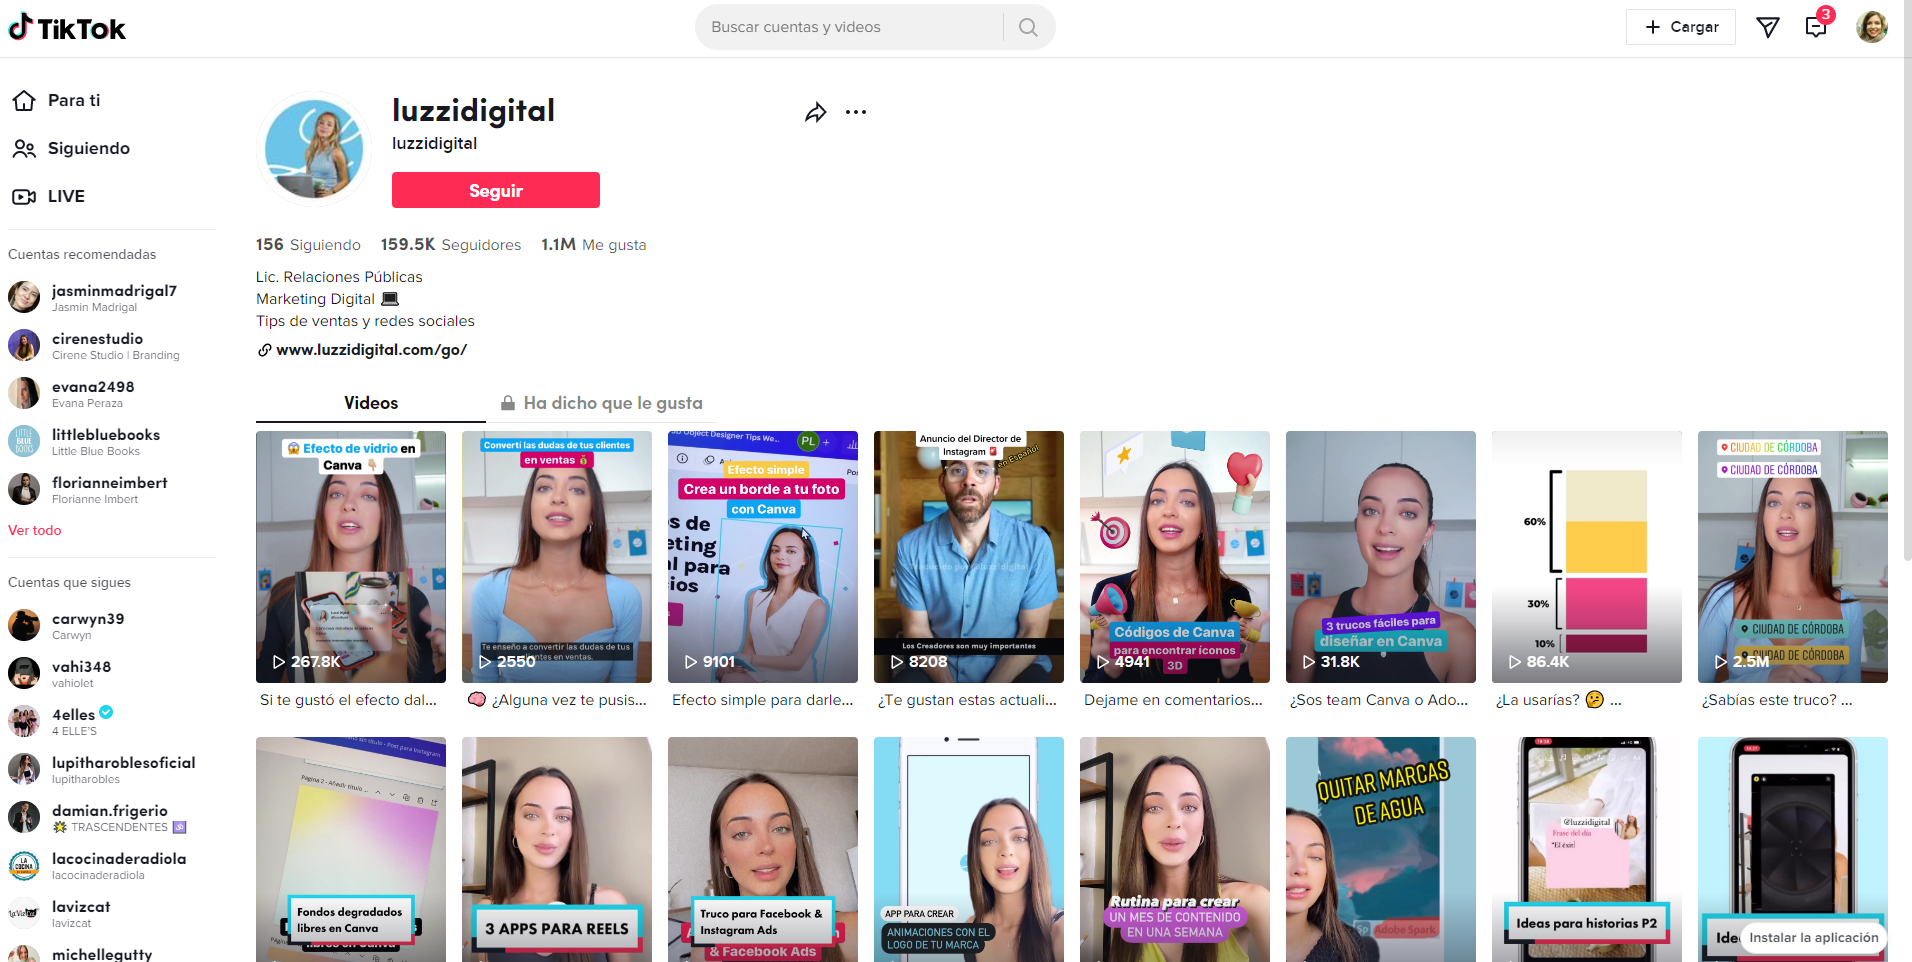Click lupitharoblesoficial account name

tap(124, 763)
